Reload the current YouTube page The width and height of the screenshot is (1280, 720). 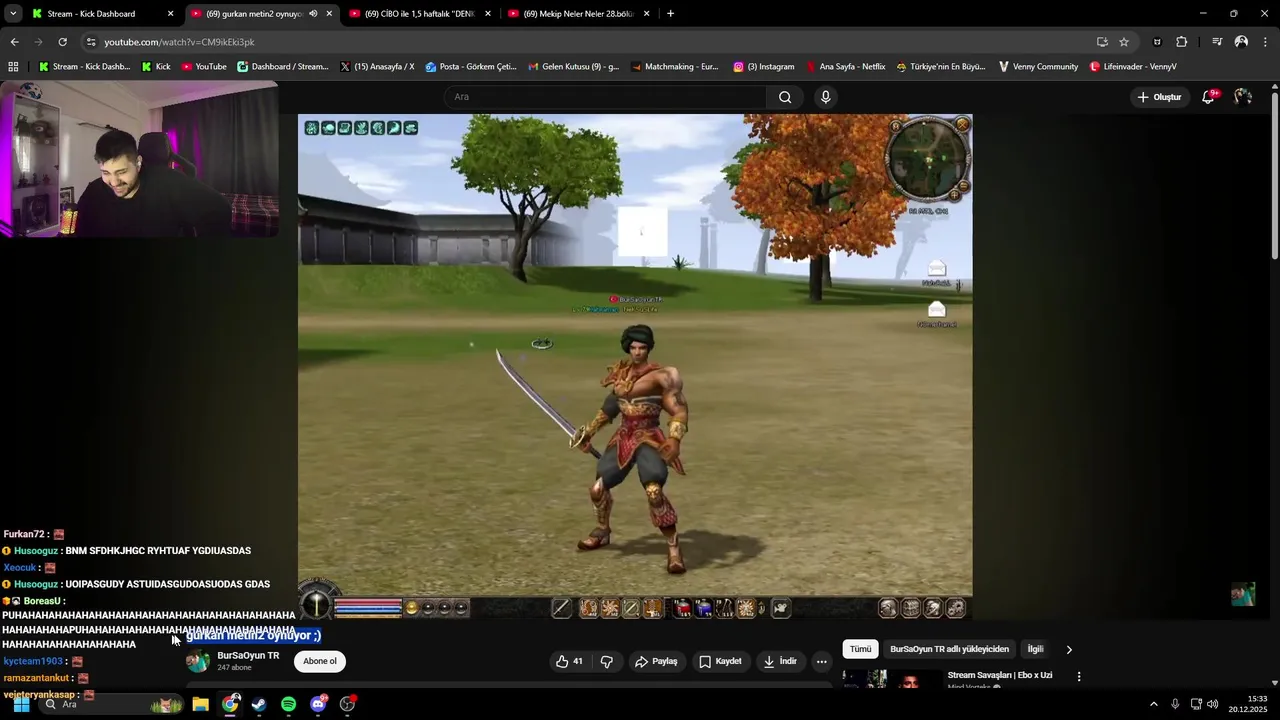tap(62, 42)
